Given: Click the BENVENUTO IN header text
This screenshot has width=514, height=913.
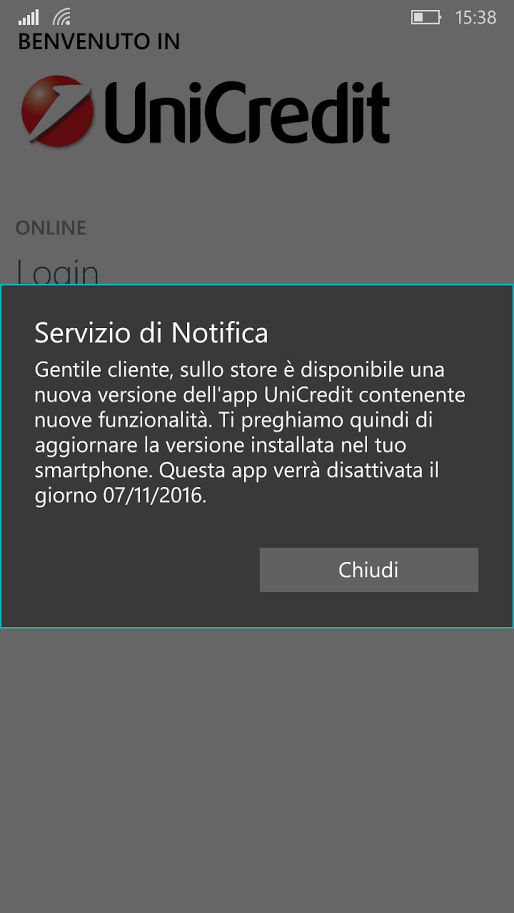Looking at the screenshot, I should 98,42.
